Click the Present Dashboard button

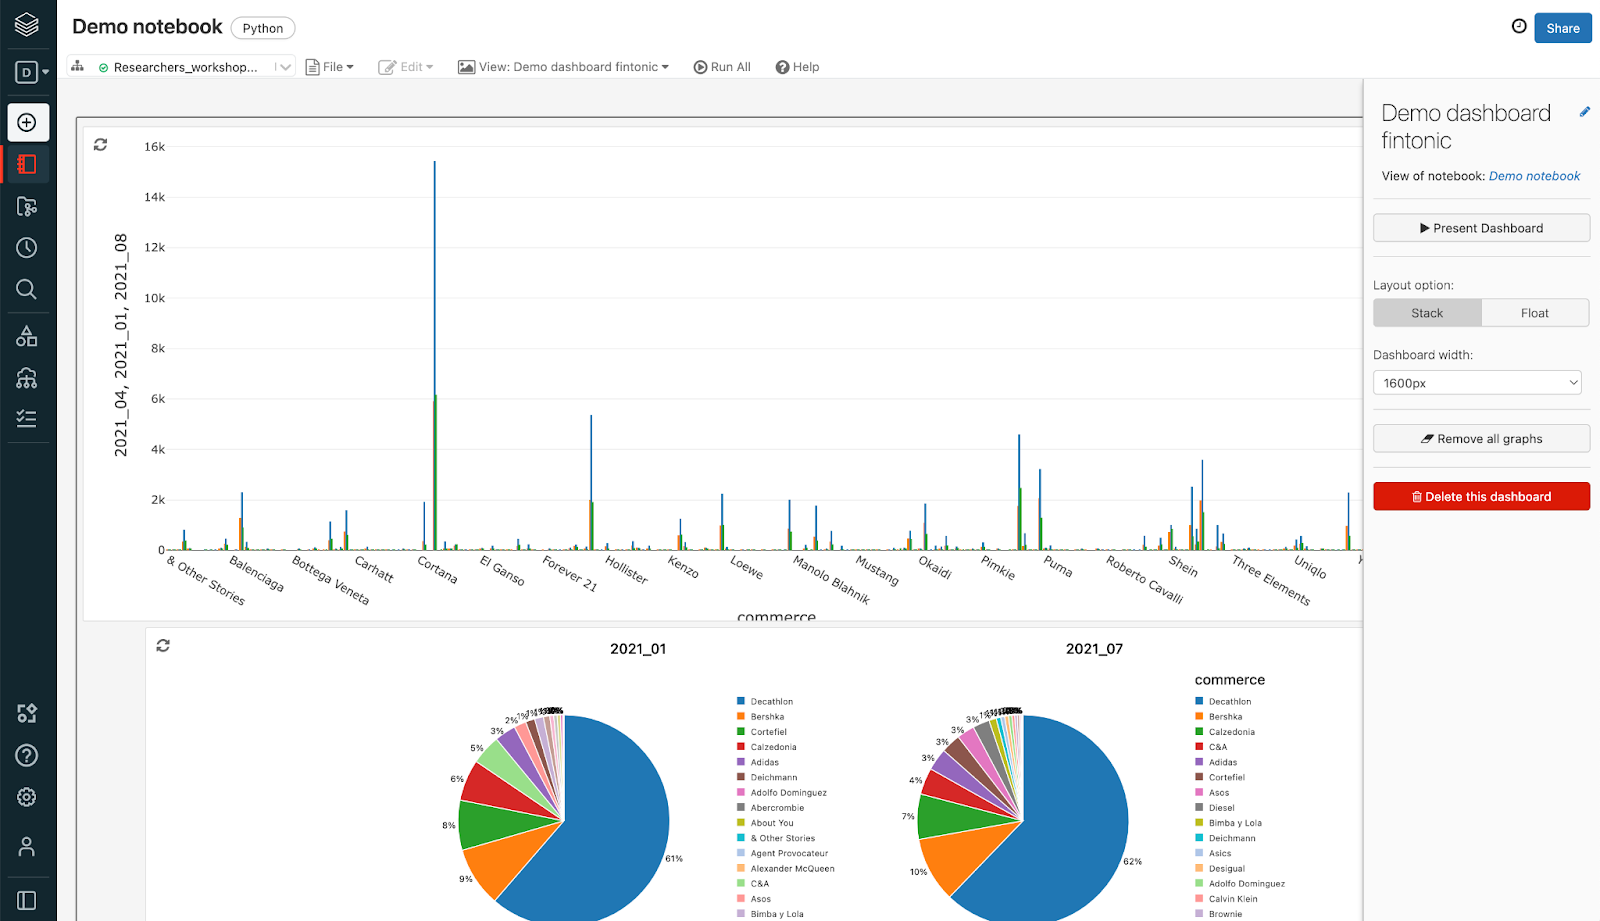pyautogui.click(x=1481, y=228)
